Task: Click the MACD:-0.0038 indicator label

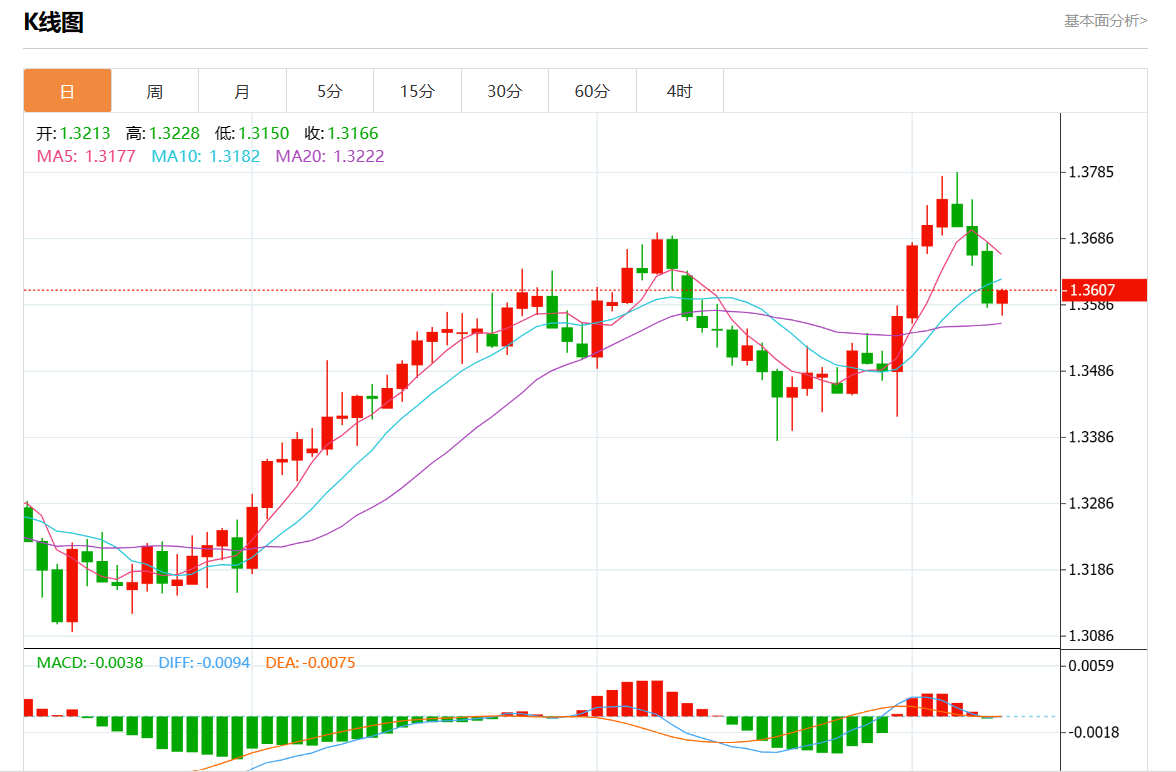Action: 90,663
